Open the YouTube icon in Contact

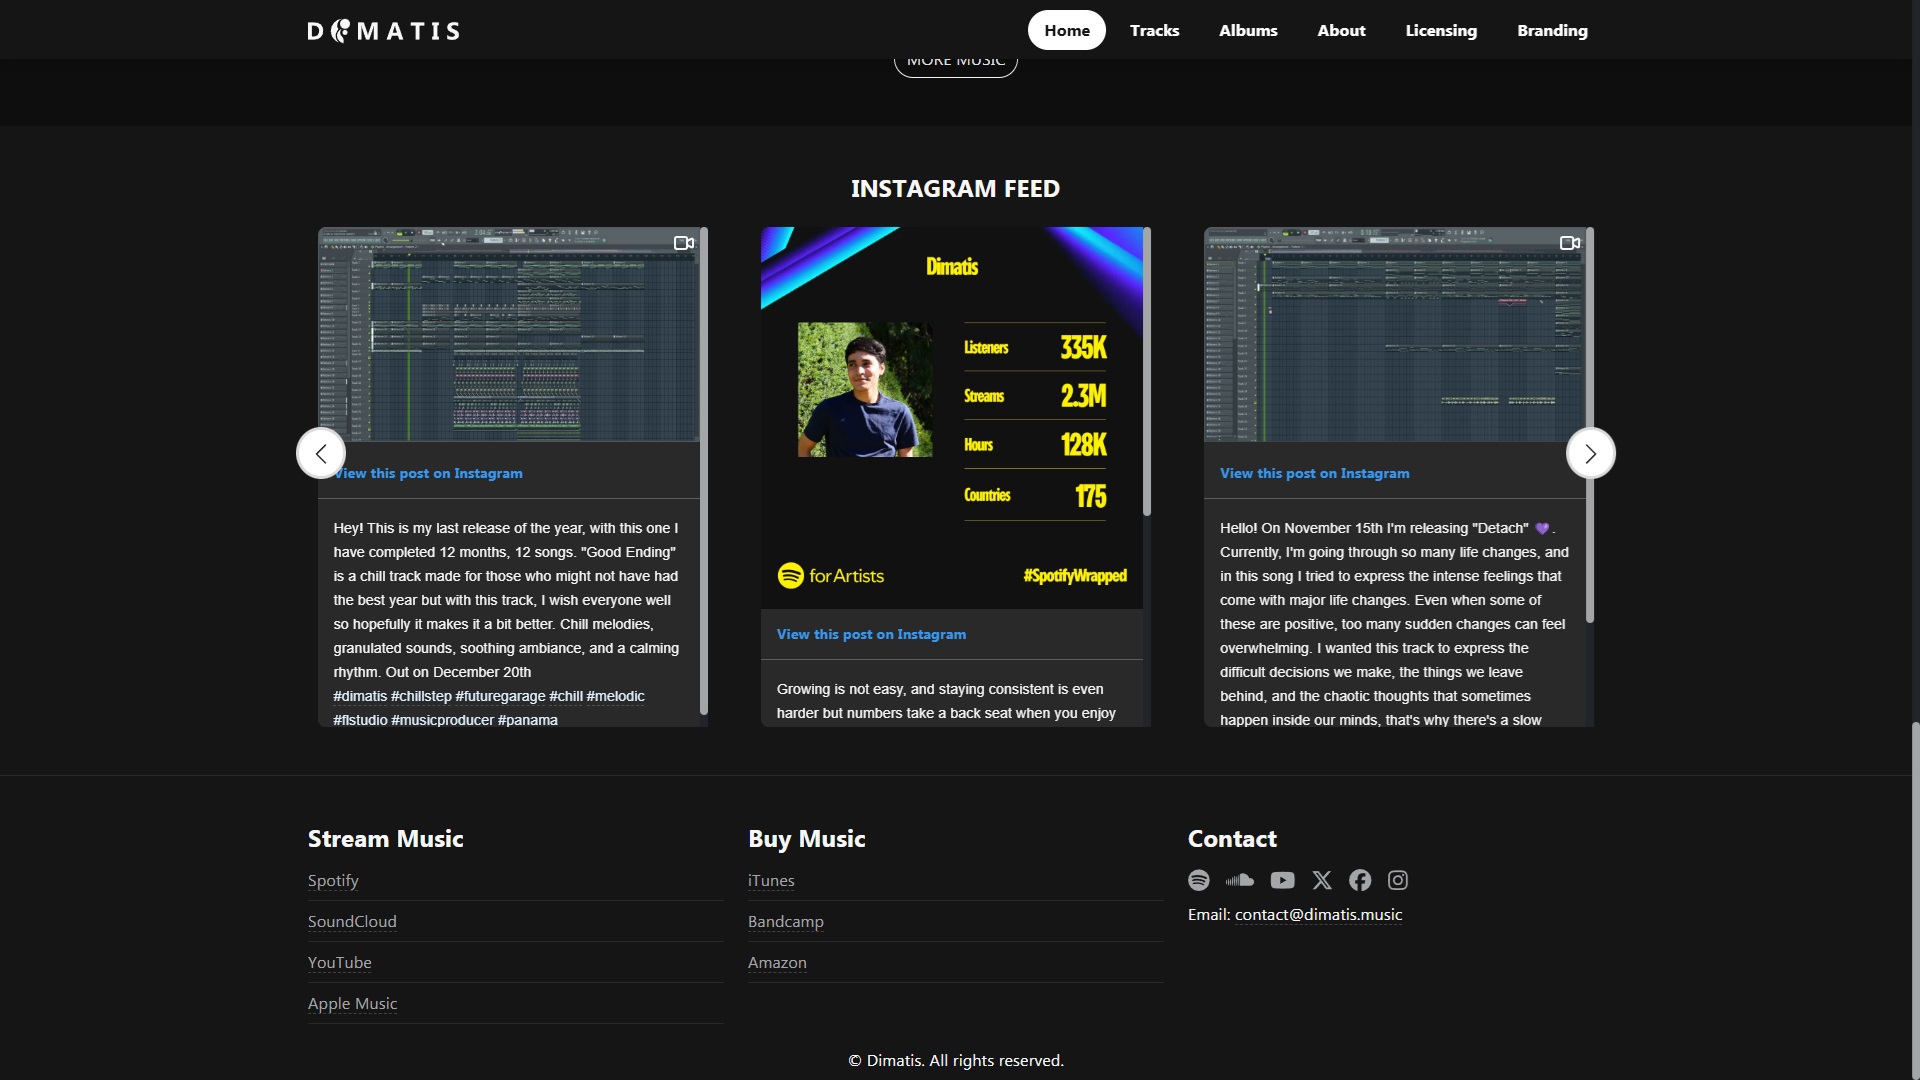tap(1282, 880)
